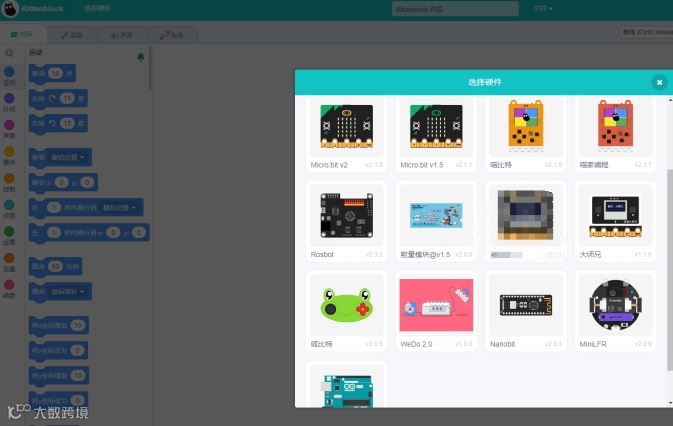Click the hardware dialog vertical scrollbar

coord(670,270)
